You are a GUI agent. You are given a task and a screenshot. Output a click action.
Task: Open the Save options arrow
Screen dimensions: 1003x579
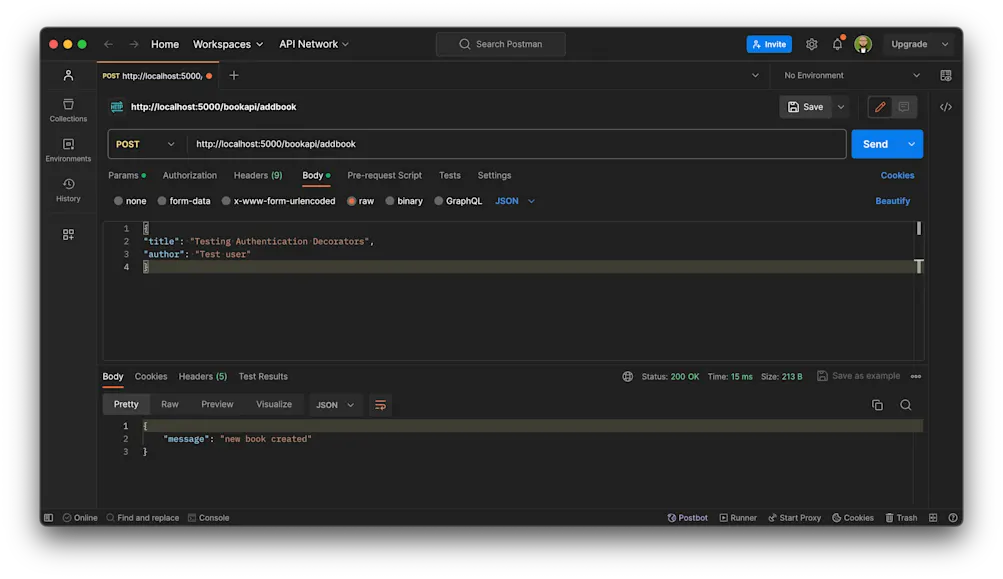841,107
